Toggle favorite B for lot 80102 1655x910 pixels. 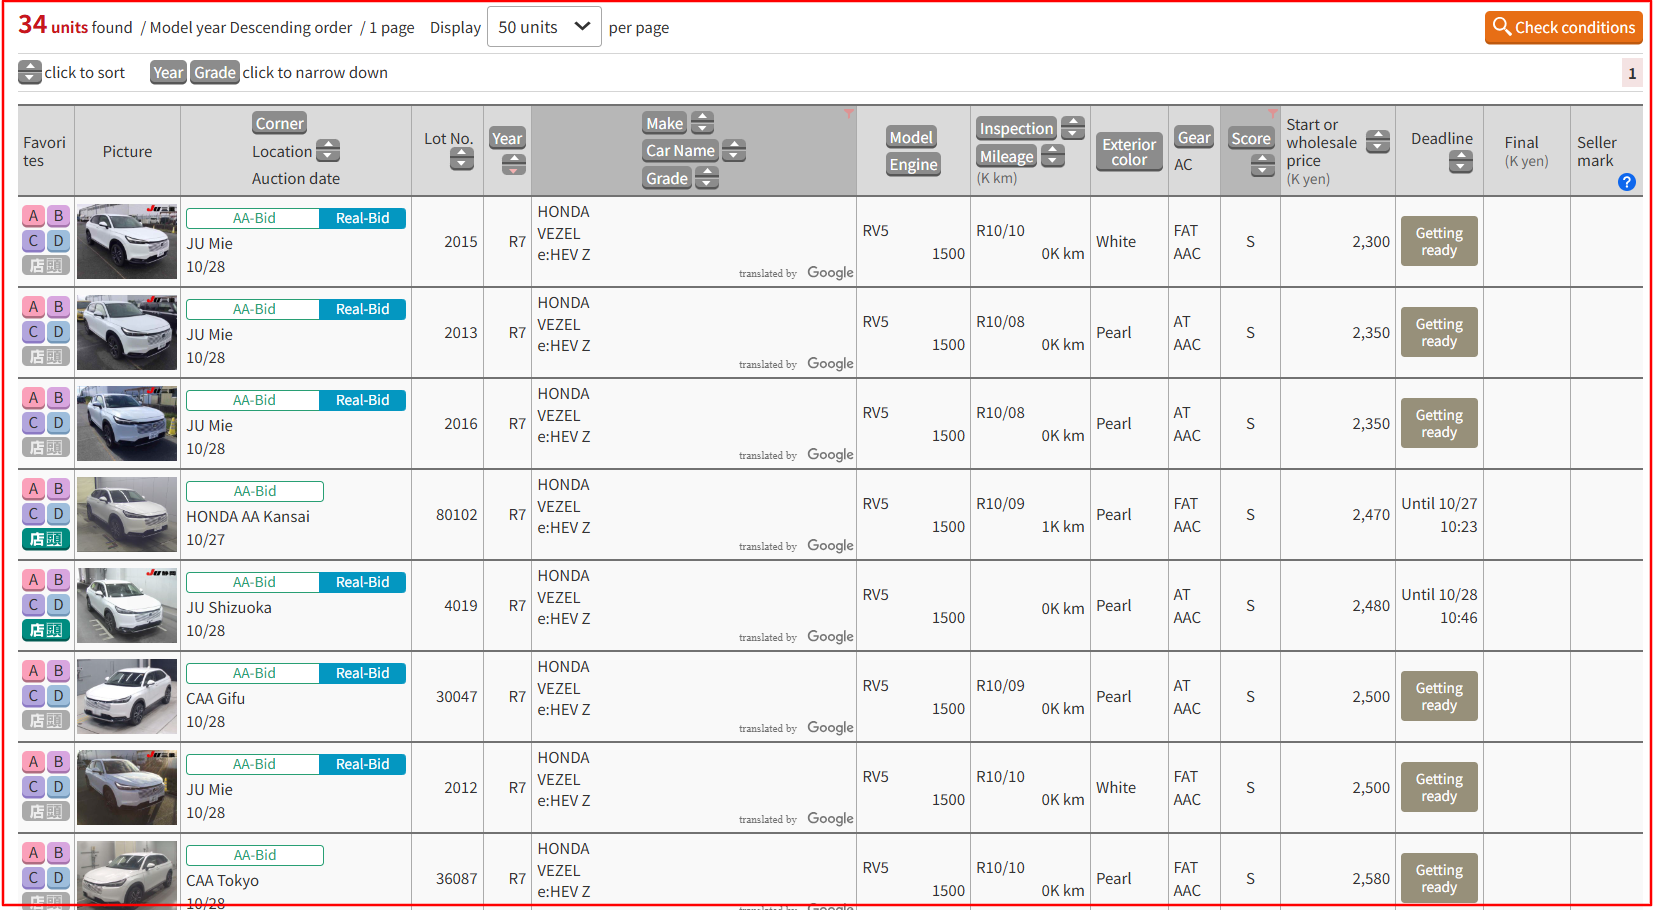(59, 489)
